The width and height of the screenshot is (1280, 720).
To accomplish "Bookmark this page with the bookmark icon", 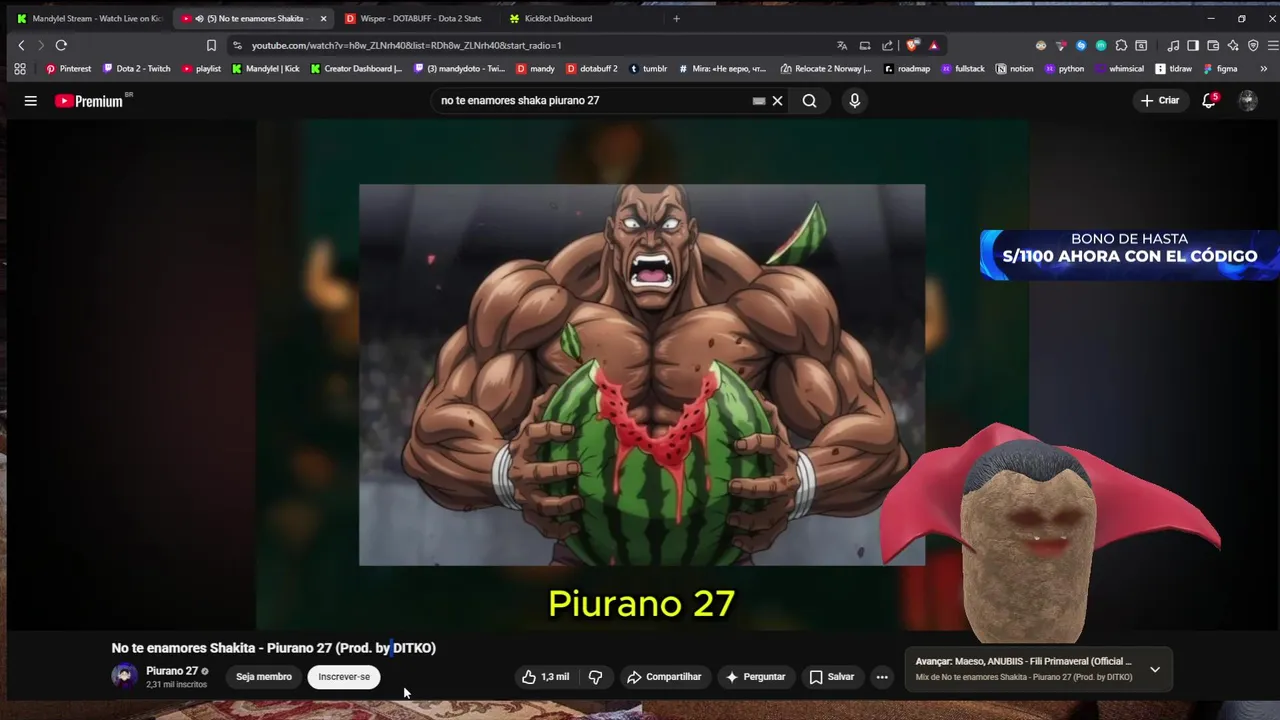I will 211,45.
